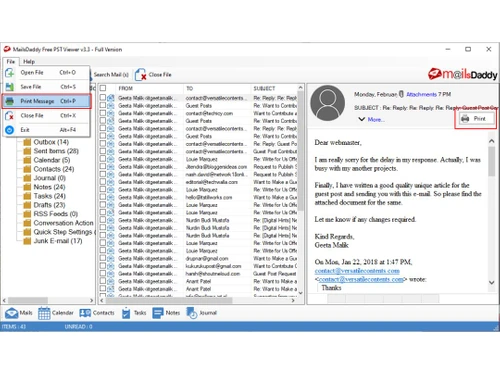The image size is (500, 375).
Task: Check the email to editorial@techwalla.com
Action: tap(103, 182)
